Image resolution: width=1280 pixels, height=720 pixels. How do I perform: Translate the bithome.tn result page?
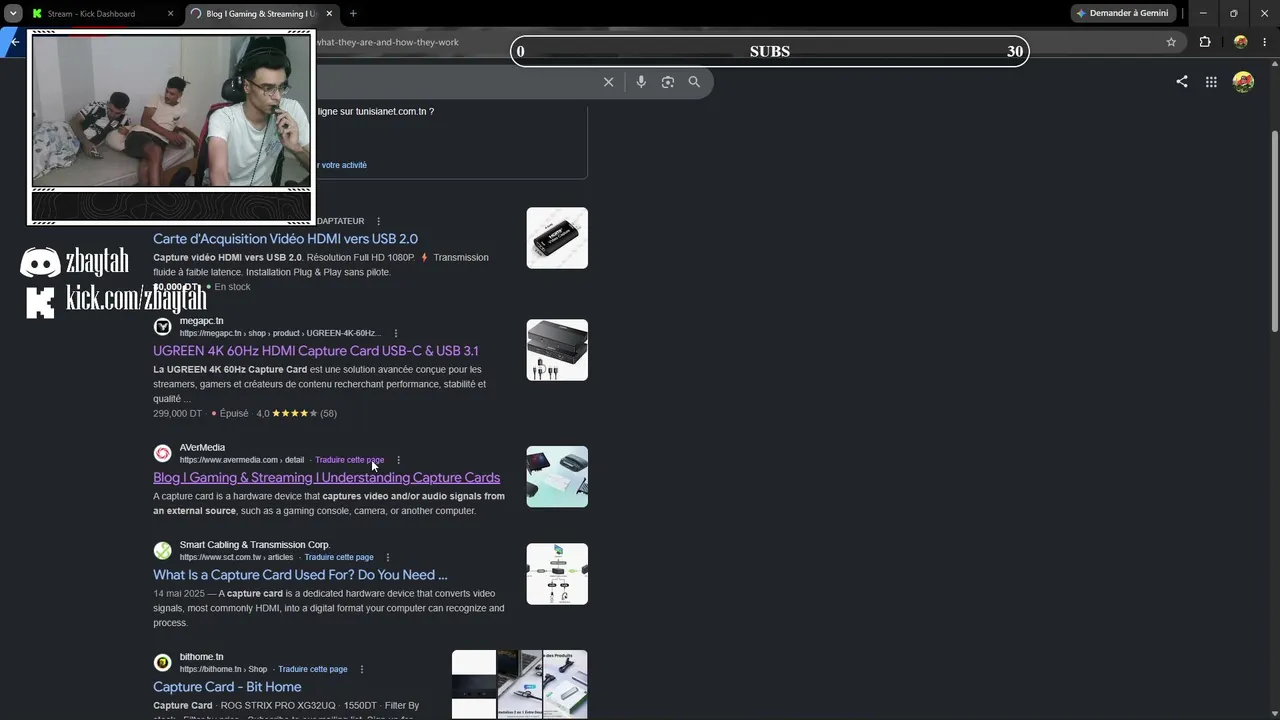pos(313,669)
